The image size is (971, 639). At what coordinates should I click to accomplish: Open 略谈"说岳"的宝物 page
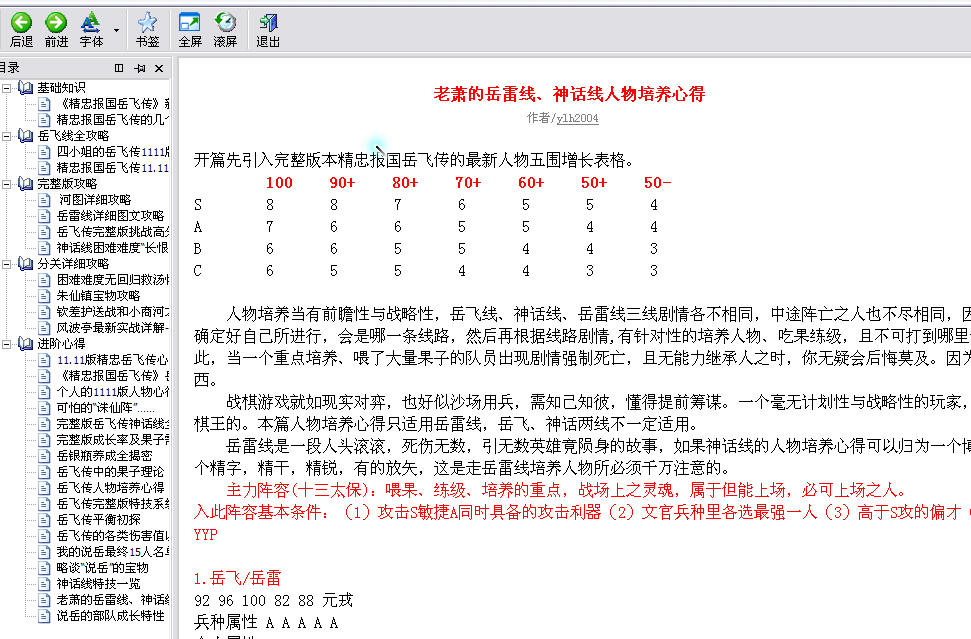click(x=103, y=568)
